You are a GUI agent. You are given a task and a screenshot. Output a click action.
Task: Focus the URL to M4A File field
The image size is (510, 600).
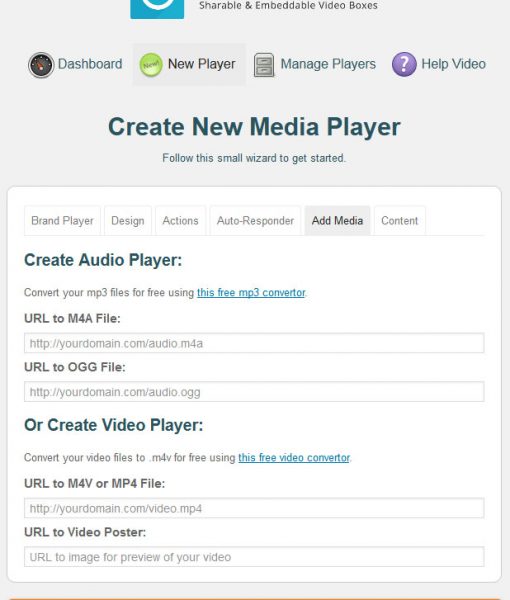coord(254,343)
